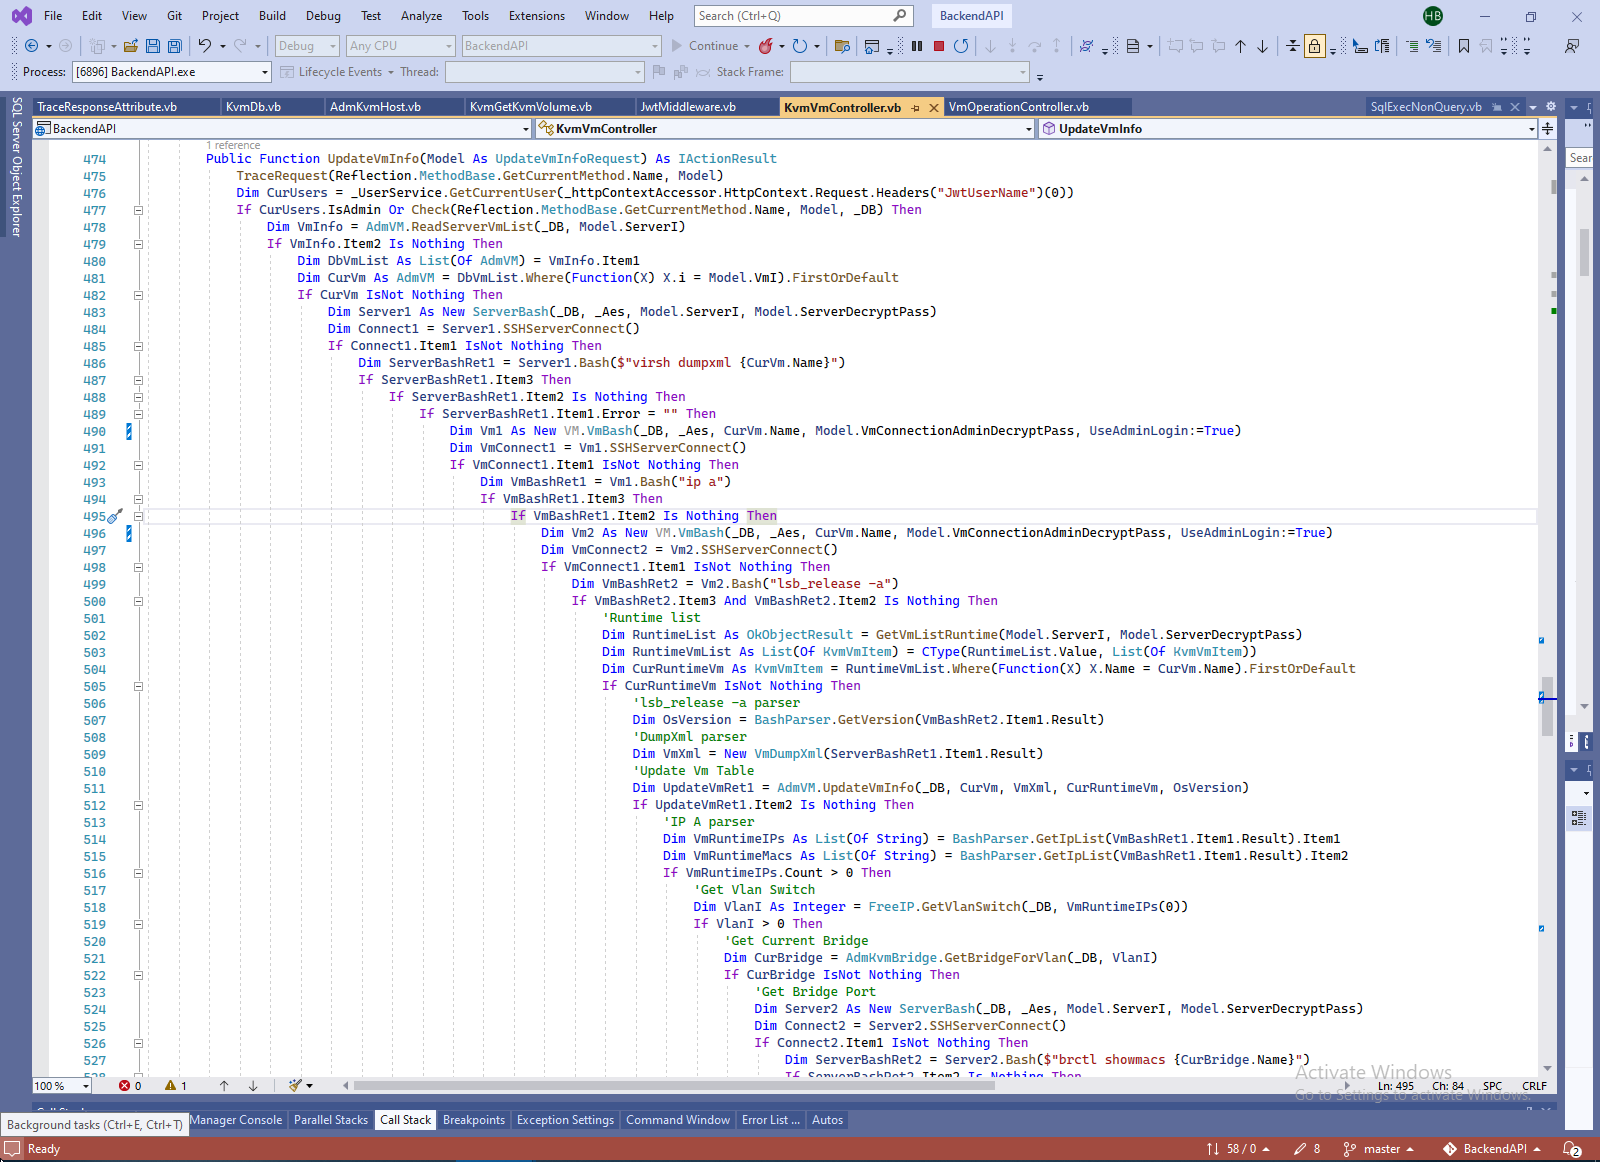This screenshot has height=1162, width=1600.
Task: Click the Save All icon
Action: click(175, 46)
